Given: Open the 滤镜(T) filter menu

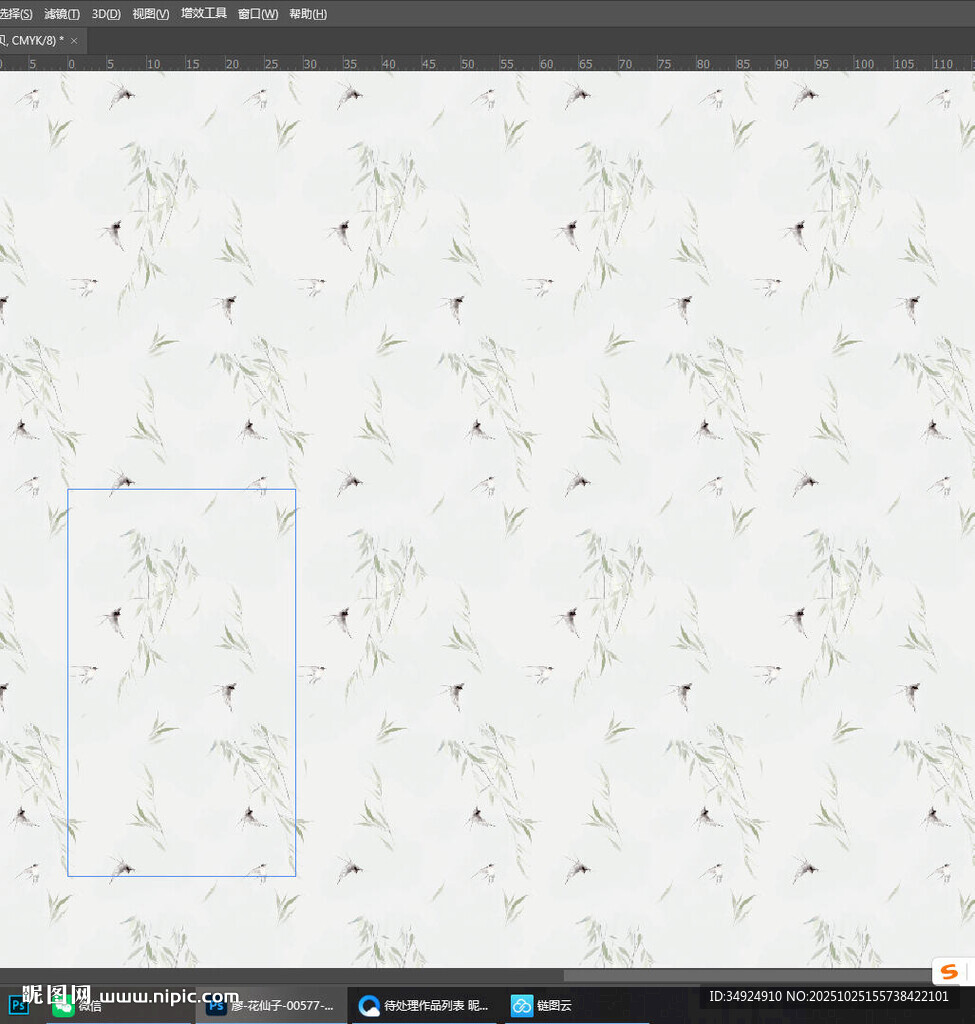Looking at the screenshot, I should pyautogui.click(x=62, y=14).
